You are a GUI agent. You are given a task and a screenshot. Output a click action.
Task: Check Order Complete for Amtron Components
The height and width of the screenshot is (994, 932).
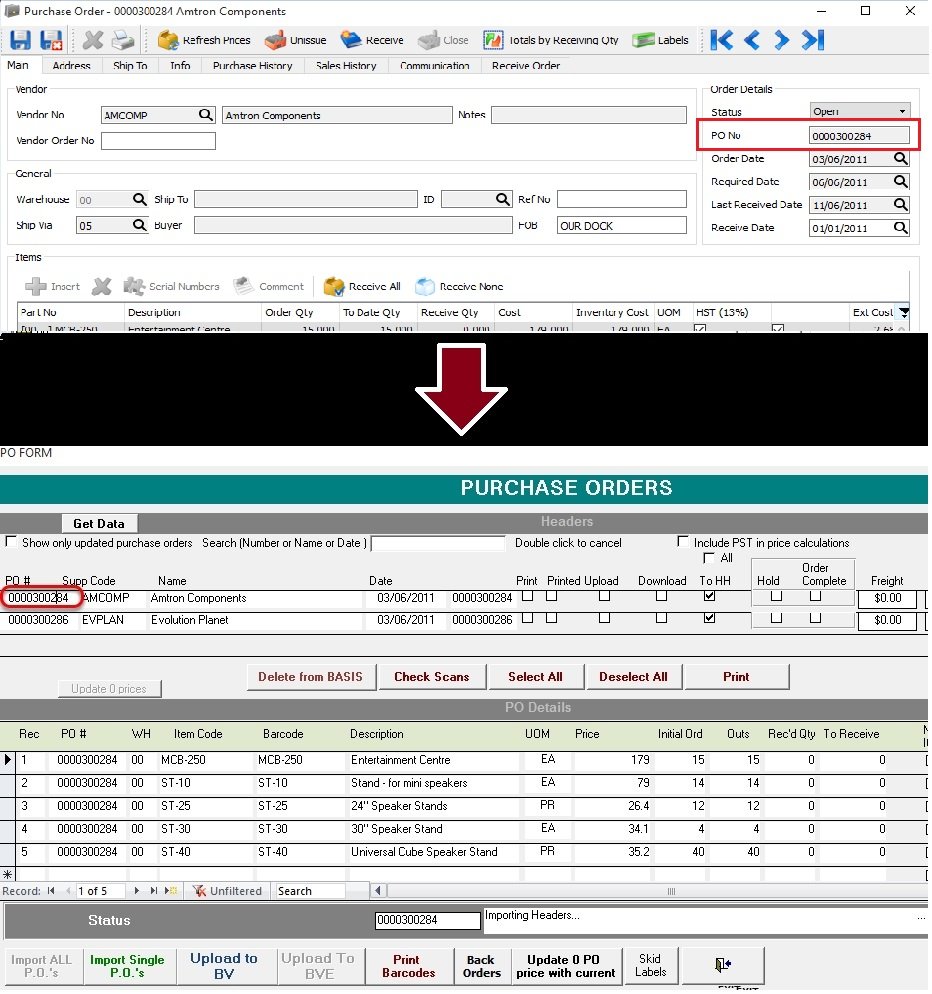coord(816,597)
